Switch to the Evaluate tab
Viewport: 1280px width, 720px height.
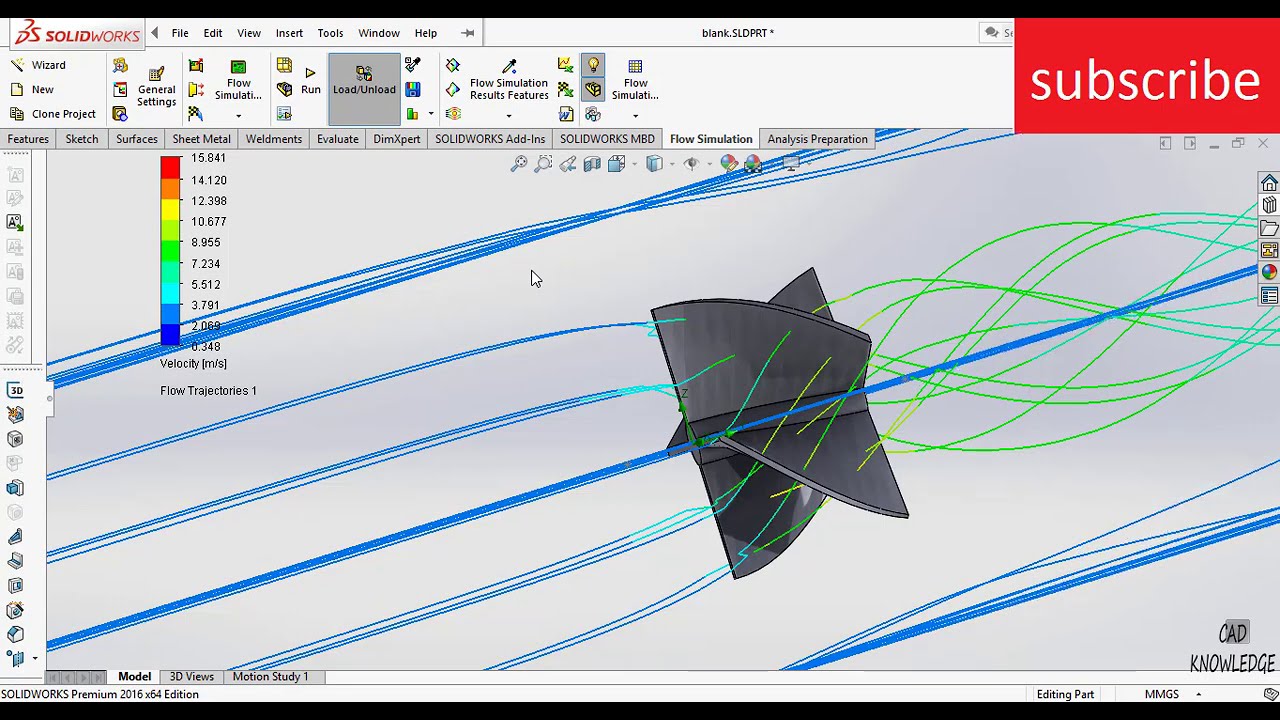click(338, 139)
